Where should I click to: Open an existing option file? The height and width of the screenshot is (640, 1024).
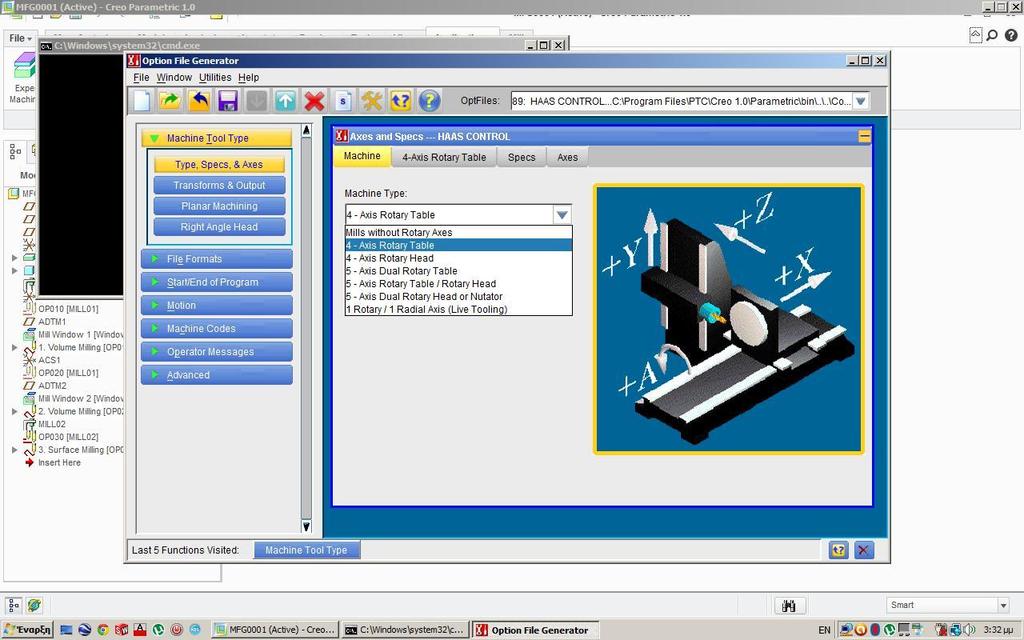coord(170,101)
